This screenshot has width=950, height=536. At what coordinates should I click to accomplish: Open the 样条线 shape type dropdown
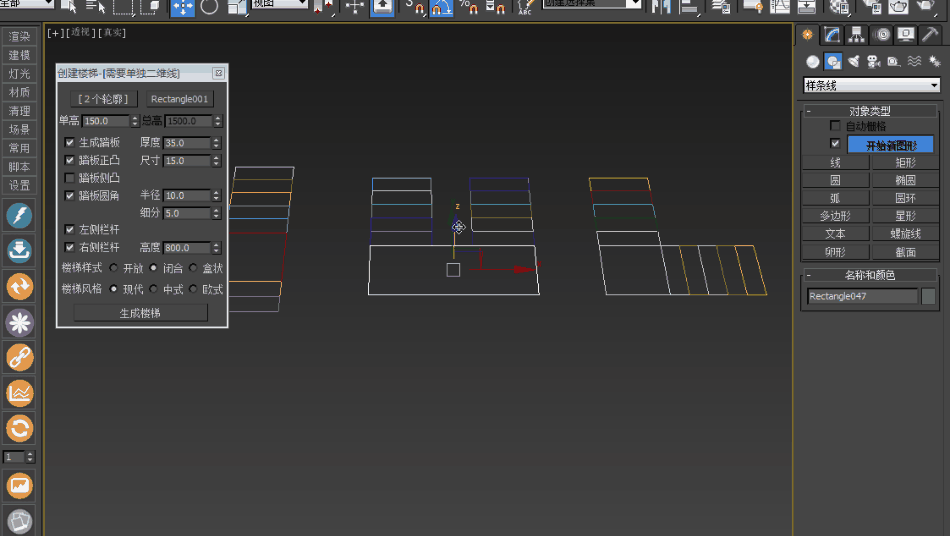pos(872,86)
